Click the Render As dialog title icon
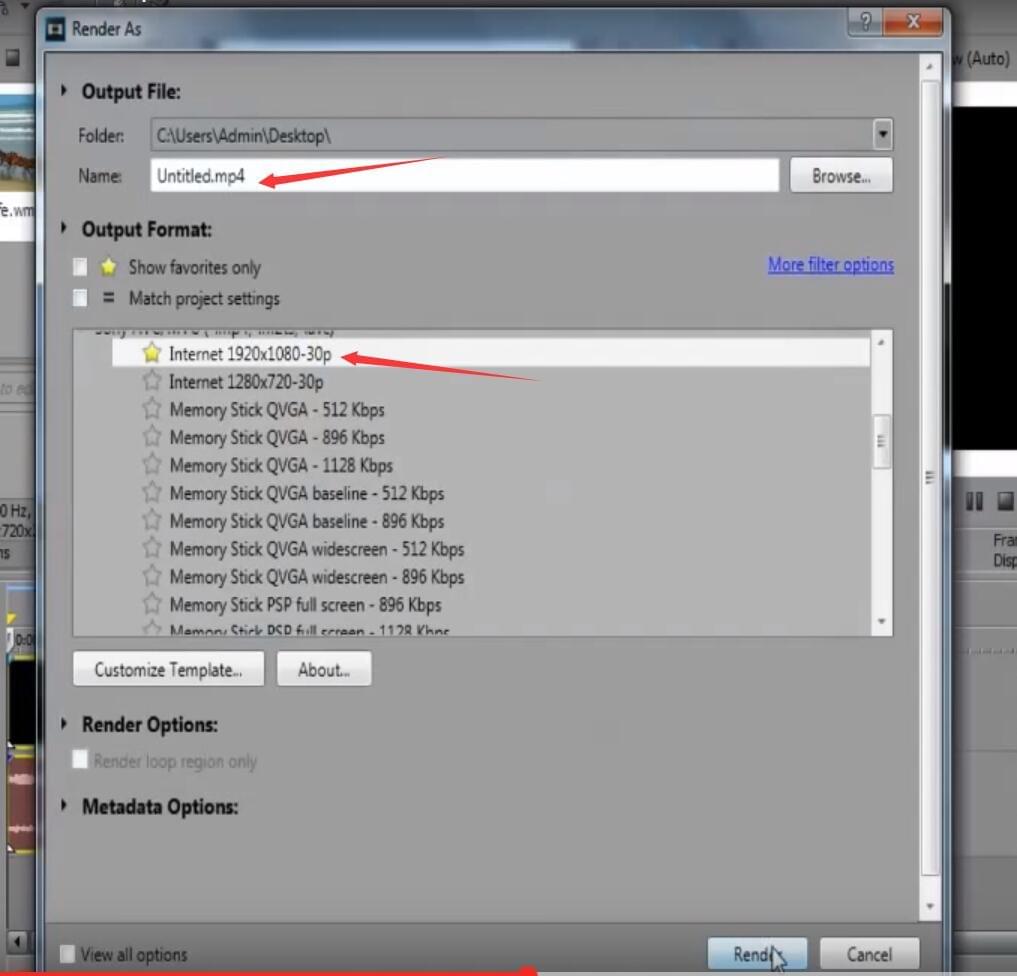 coord(55,29)
